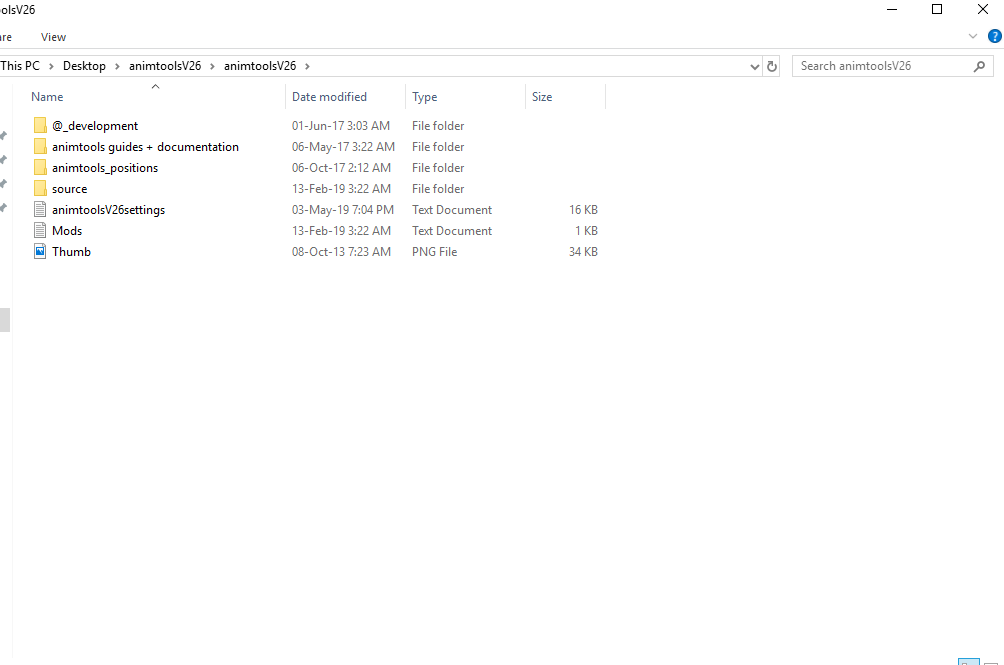Select the animtoolsV26settings text document icon
Screen dimensions: 1004x665
click(40, 210)
